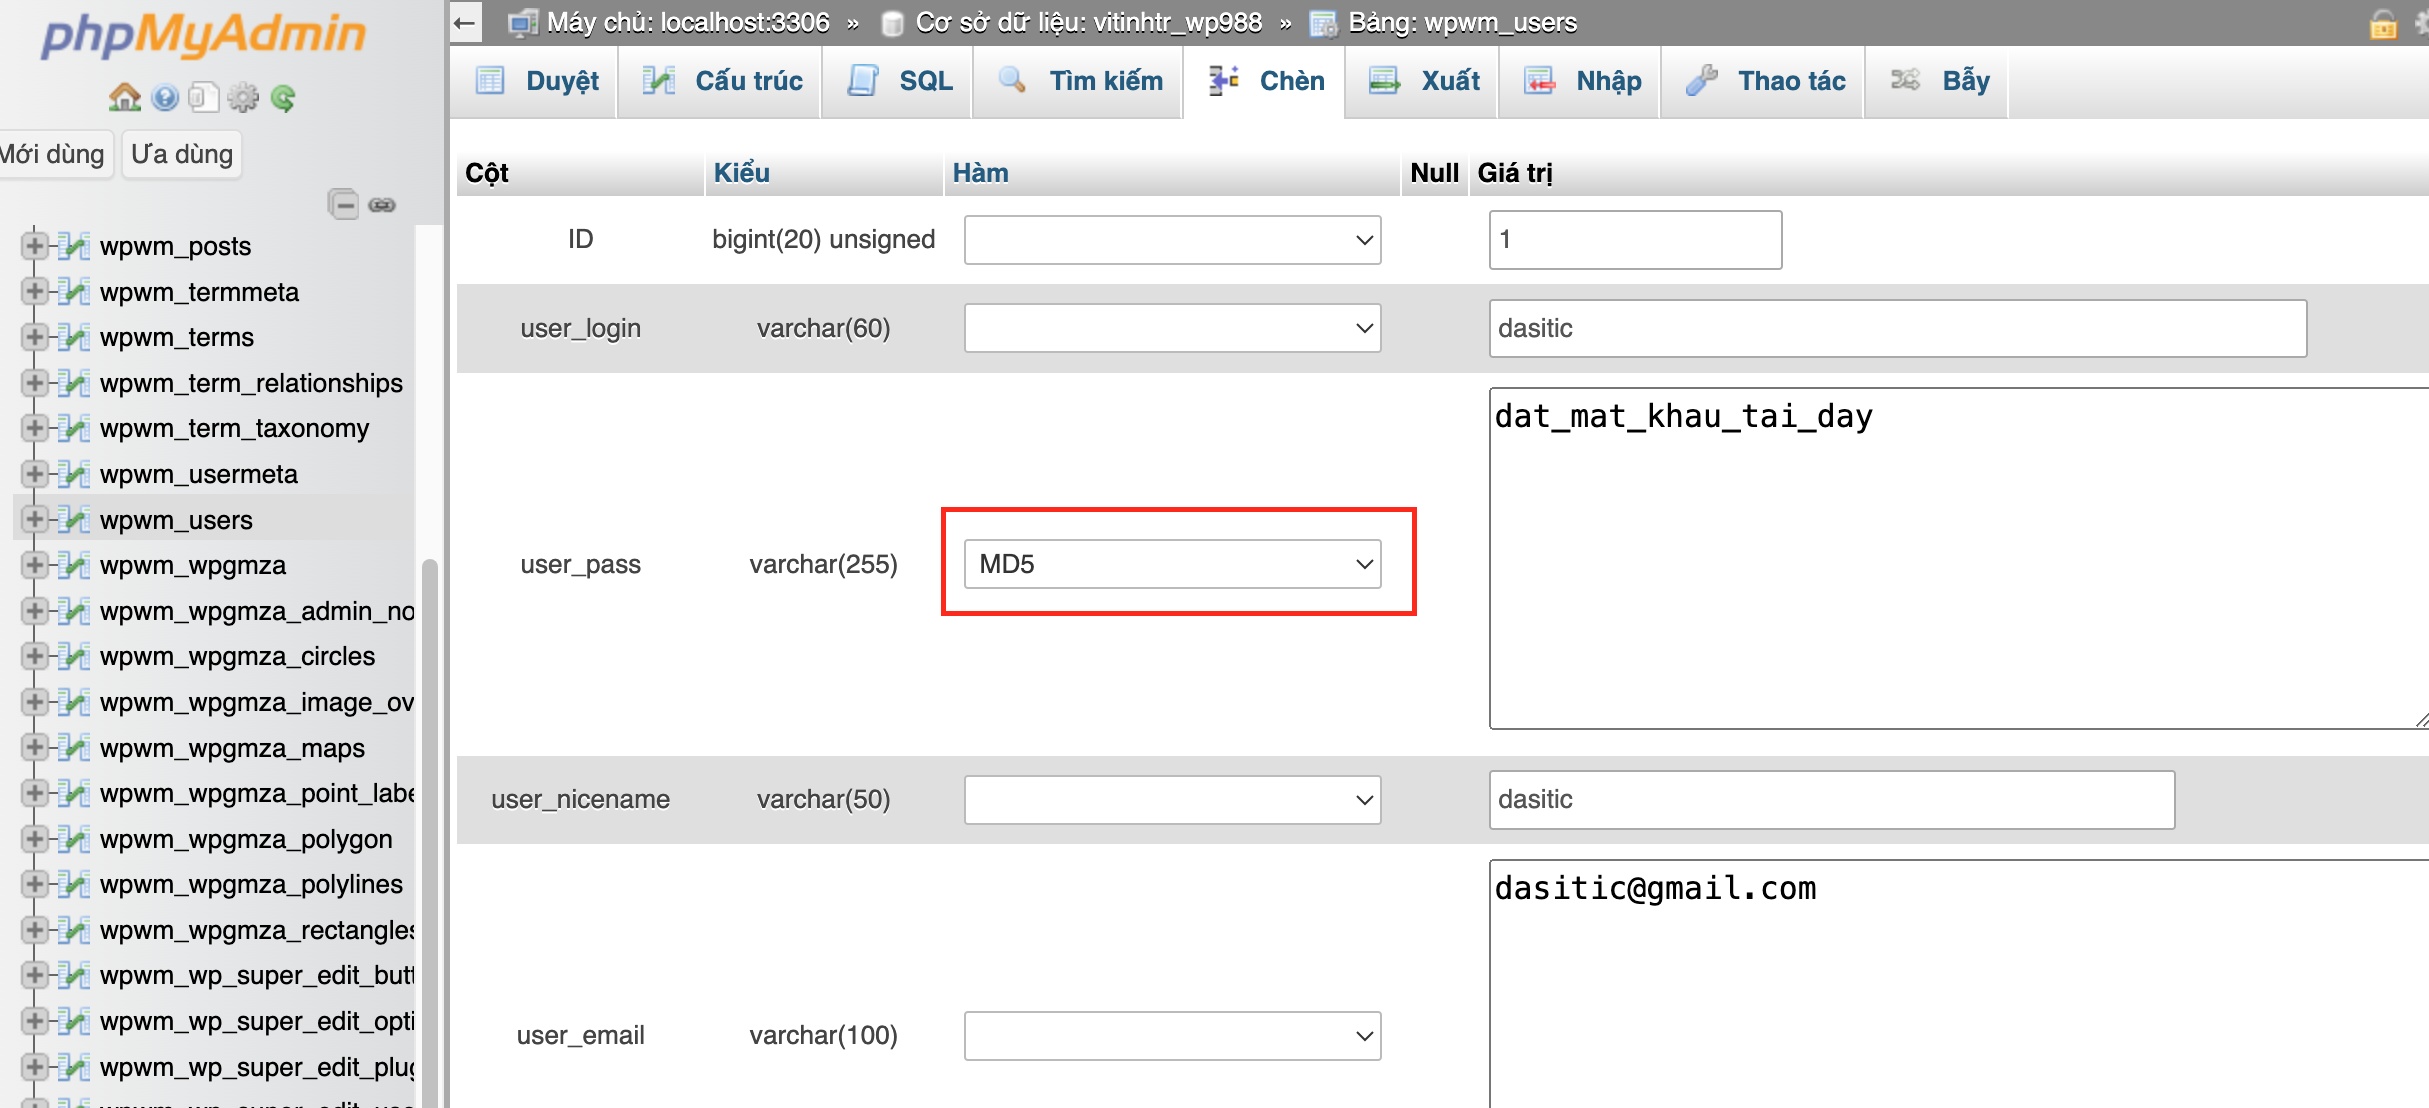Open function dropdown for user_nicename row

point(1172,799)
